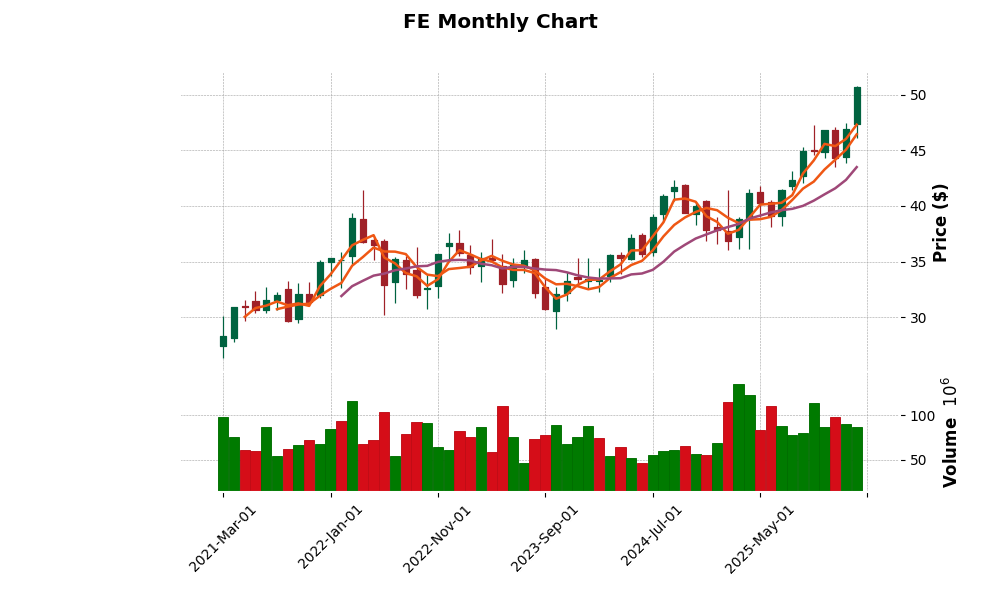Viewport: 1000px width, 600px height.
Task: Click the 2025-May-01 date tick label
Action: [760, 538]
